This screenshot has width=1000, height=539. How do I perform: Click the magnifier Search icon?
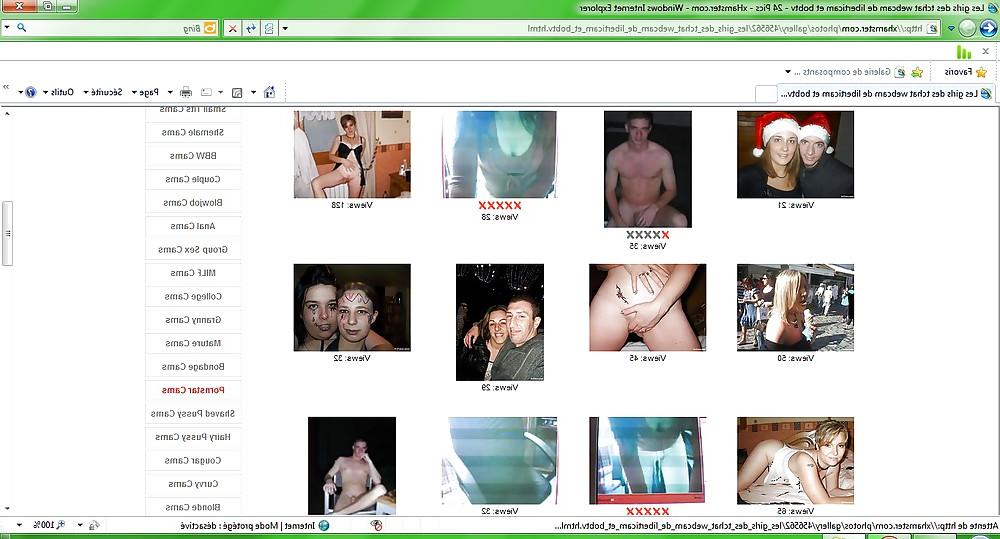(x=21, y=28)
